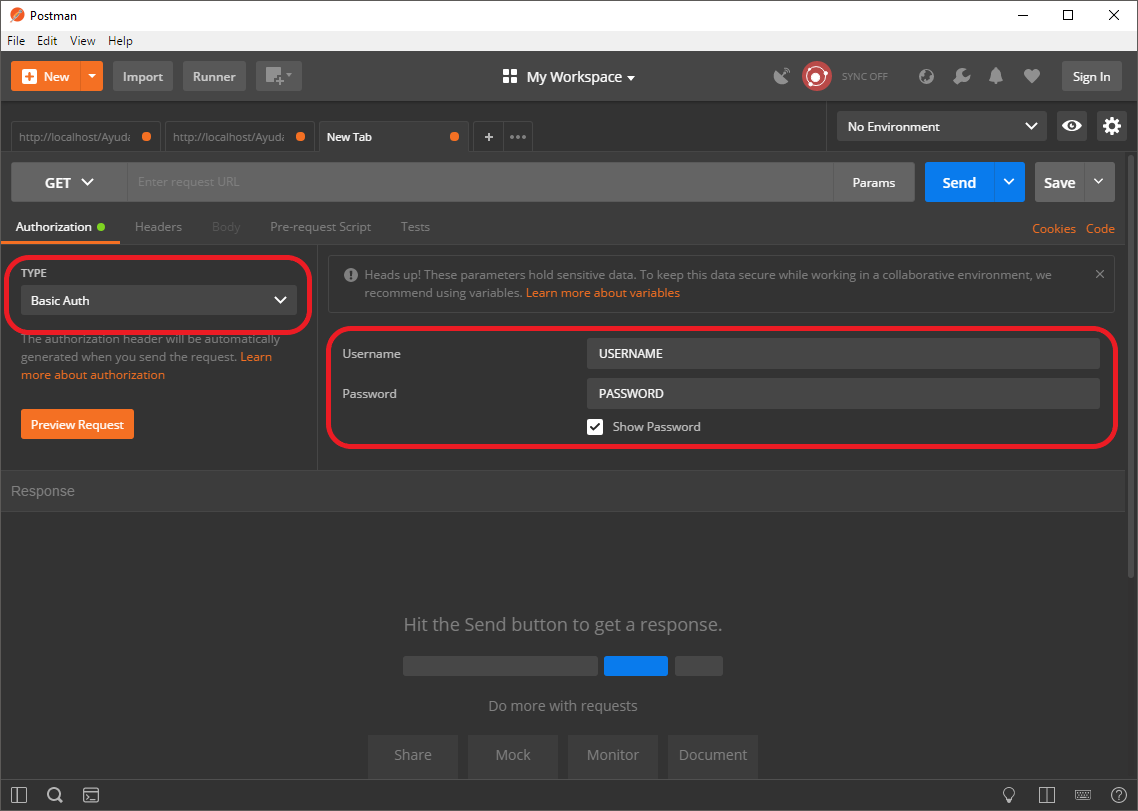Switch to the Tests tab
1138x811 pixels.
tap(415, 227)
